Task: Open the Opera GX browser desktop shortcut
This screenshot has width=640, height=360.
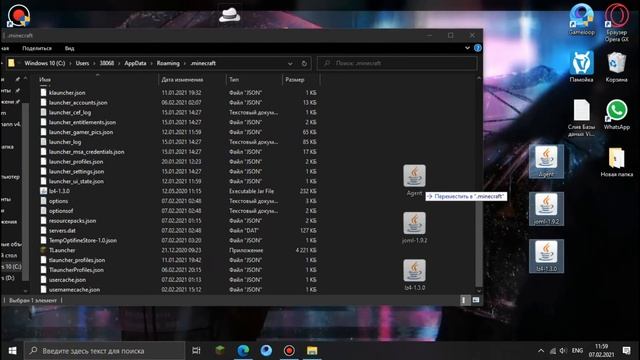Action: [x=617, y=22]
